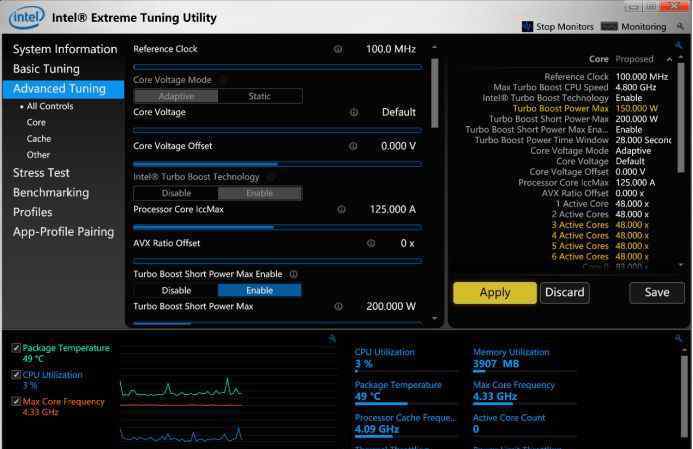Open Benchmarking section
The height and width of the screenshot is (449, 693).
pos(51,193)
